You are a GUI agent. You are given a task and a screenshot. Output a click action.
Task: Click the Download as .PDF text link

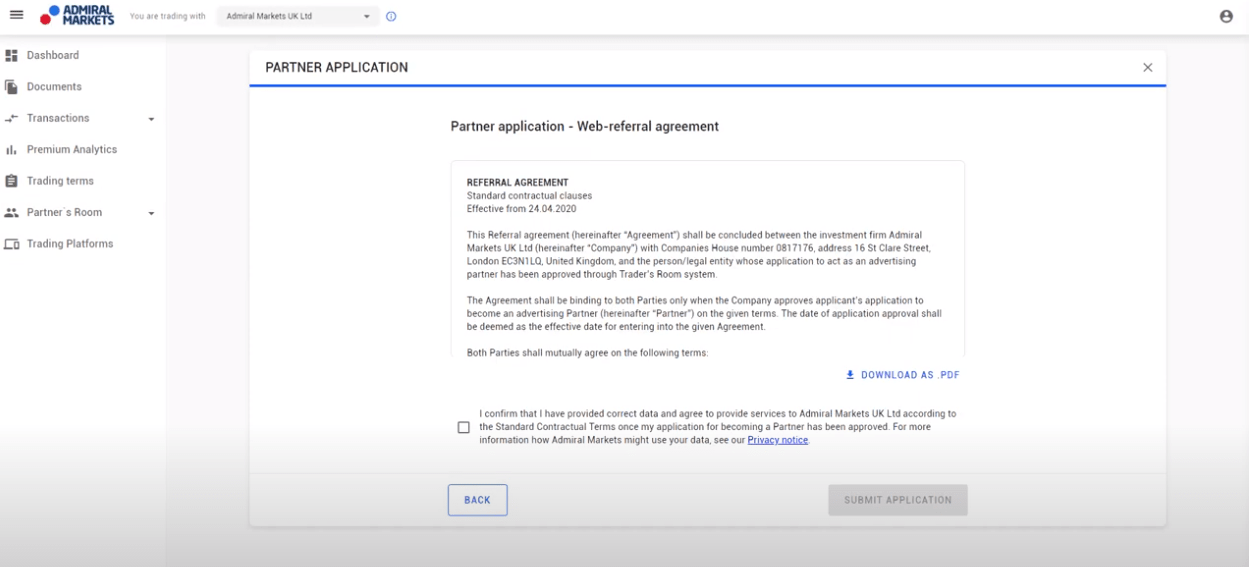910,375
